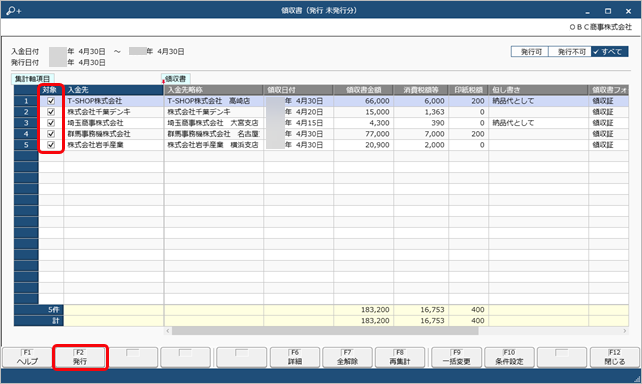The height and width of the screenshot is (384, 642).
Task: Select row number 2 header
Action: 26,112
